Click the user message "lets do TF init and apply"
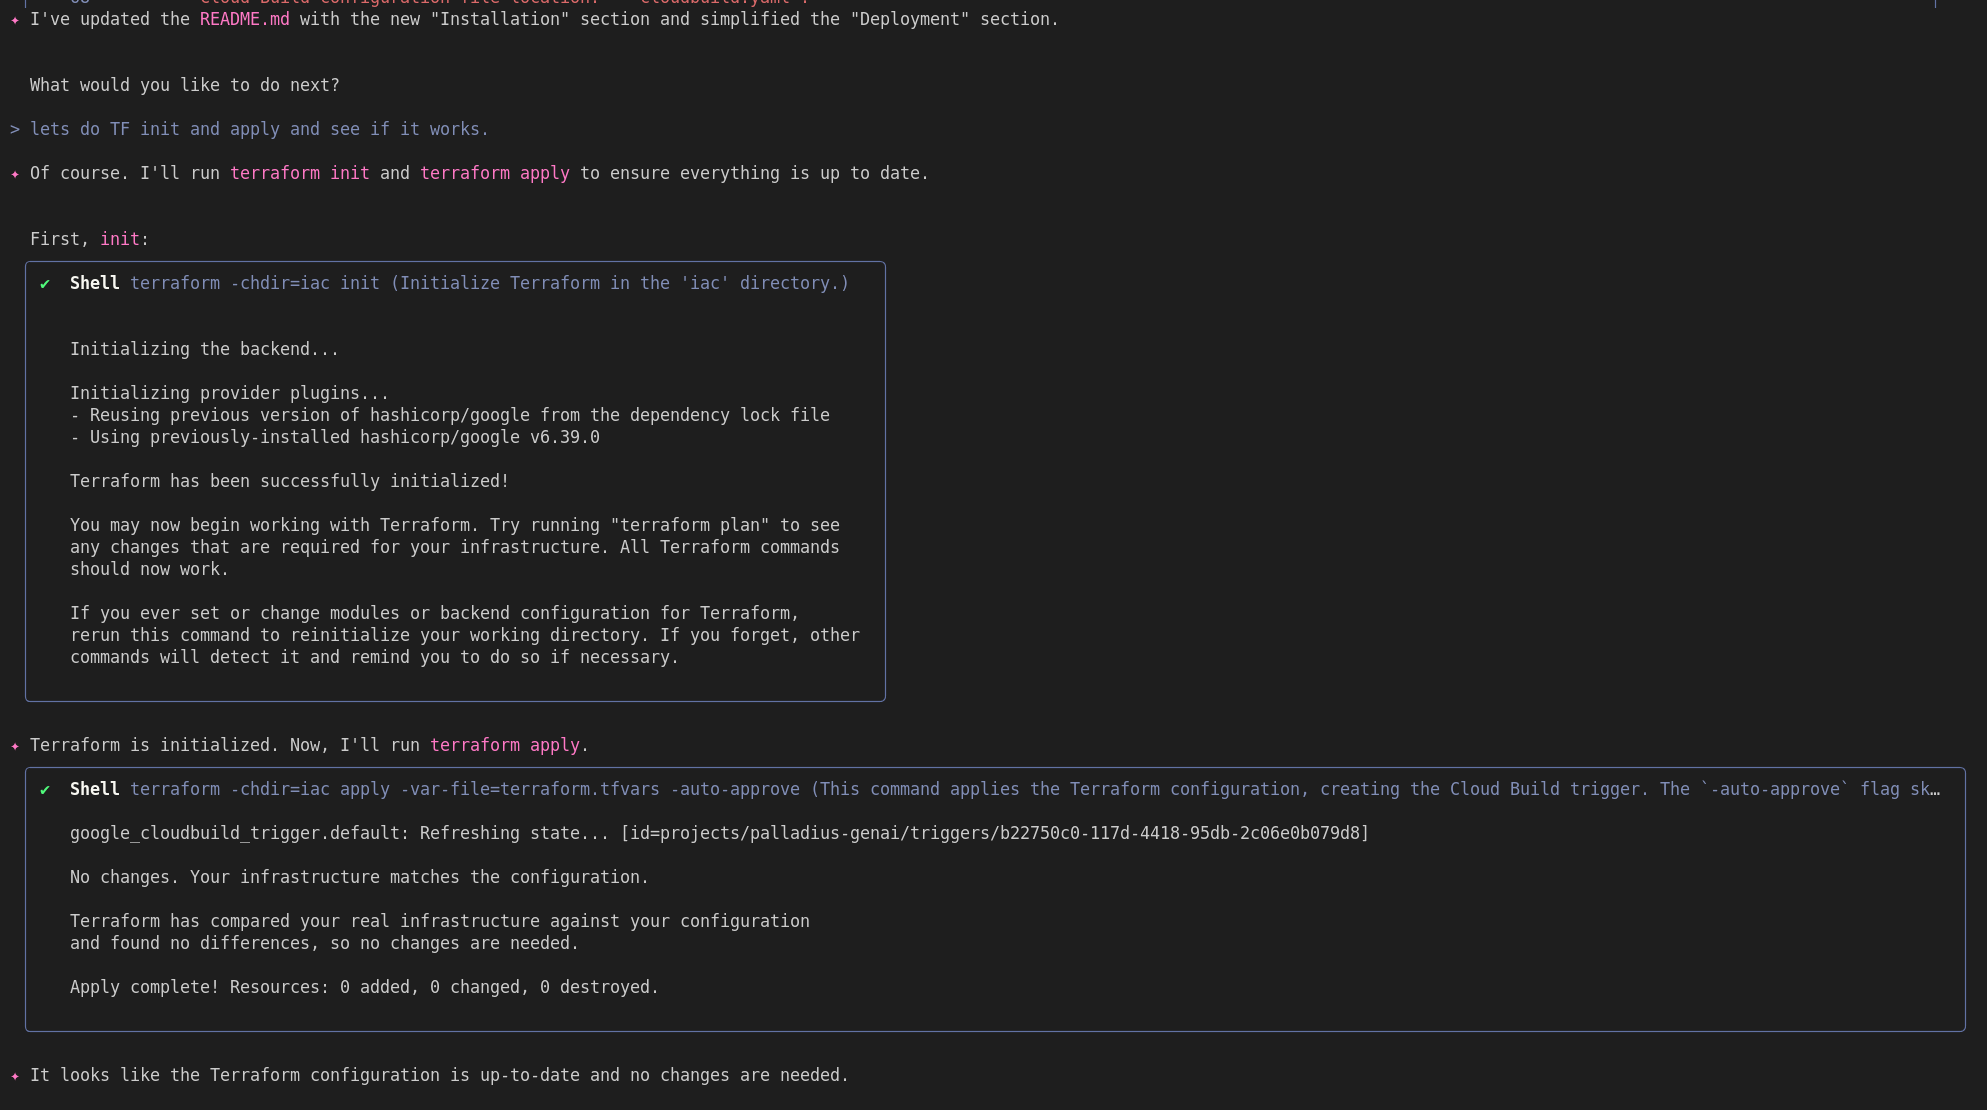The width and height of the screenshot is (1987, 1110). click(x=259, y=129)
